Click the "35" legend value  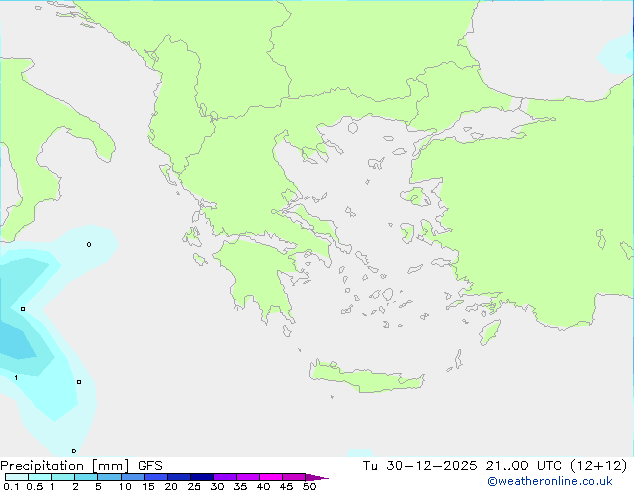240,486
